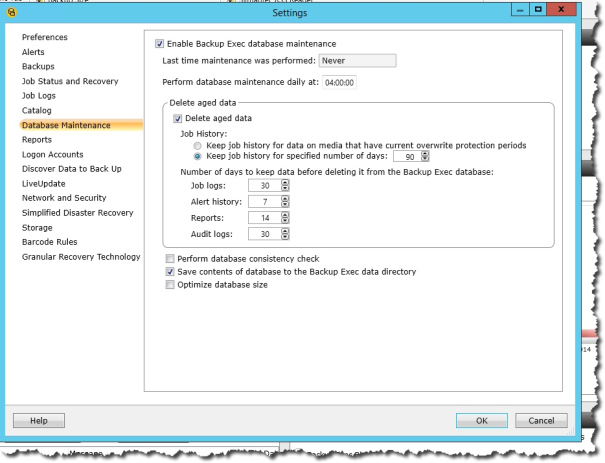Open Network and Security settings
This screenshot has height=463, width=605.
[64, 198]
